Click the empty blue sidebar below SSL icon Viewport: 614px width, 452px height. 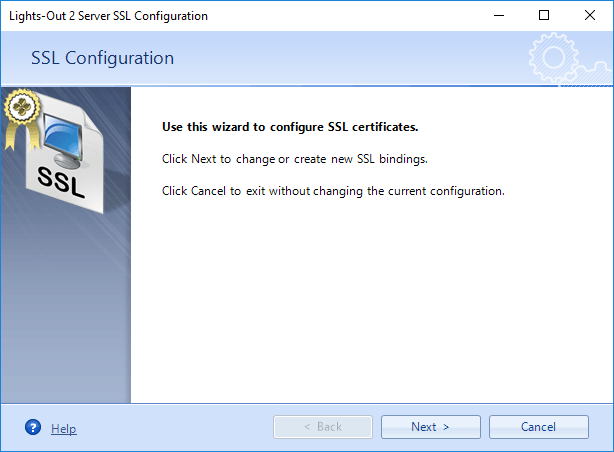[66, 309]
